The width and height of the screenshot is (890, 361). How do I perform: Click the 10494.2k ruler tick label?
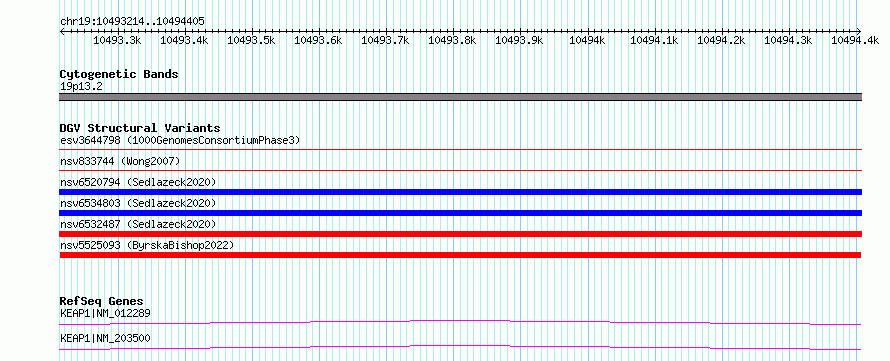point(721,40)
